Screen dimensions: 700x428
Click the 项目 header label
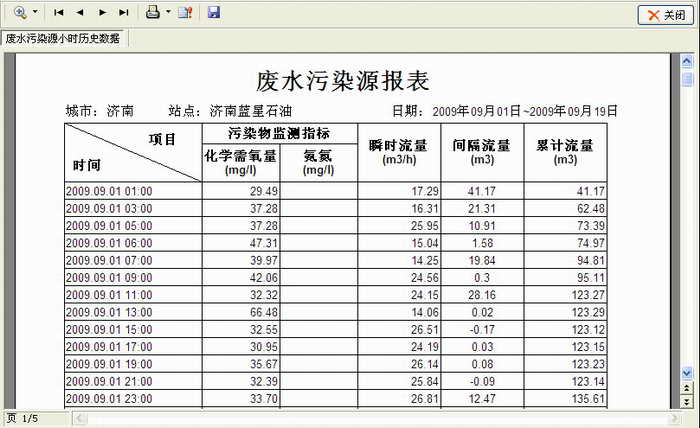162,140
